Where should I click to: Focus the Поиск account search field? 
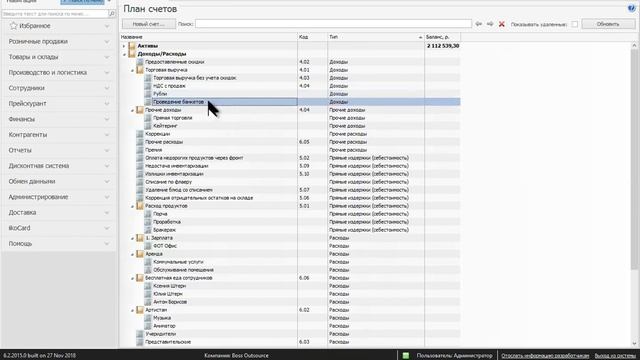click(x=333, y=24)
